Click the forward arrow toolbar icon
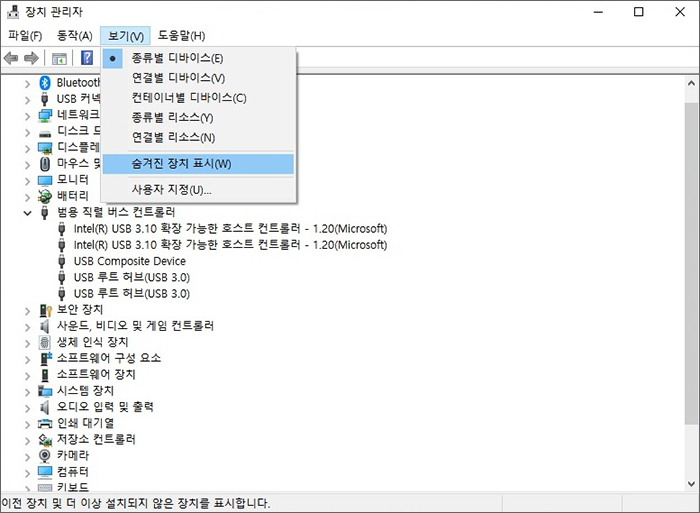This screenshot has width=700, height=513. point(31,58)
